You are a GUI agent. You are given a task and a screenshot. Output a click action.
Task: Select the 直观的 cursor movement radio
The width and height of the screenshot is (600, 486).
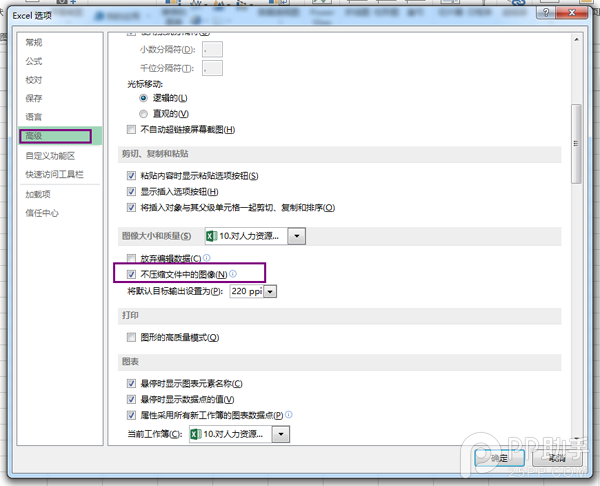(x=143, y=114)
